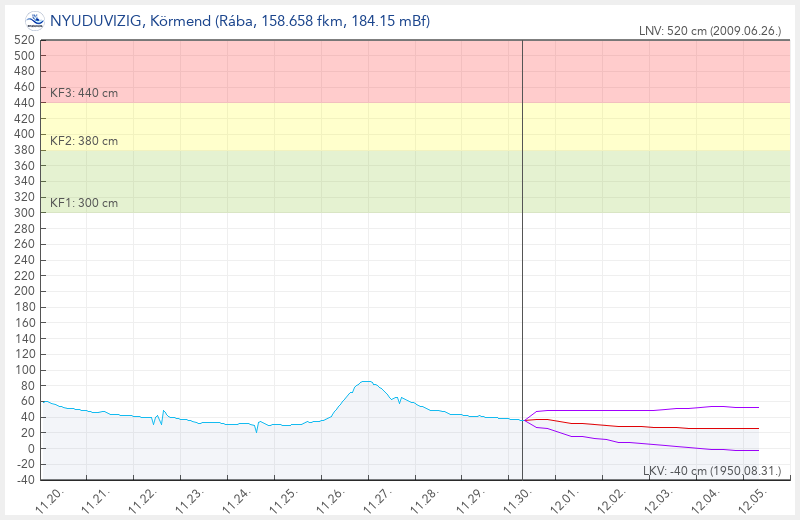Click the KF3: 440 cm threshold label
The width and height of the screenshot is (800, 520).
coord(84,93)
